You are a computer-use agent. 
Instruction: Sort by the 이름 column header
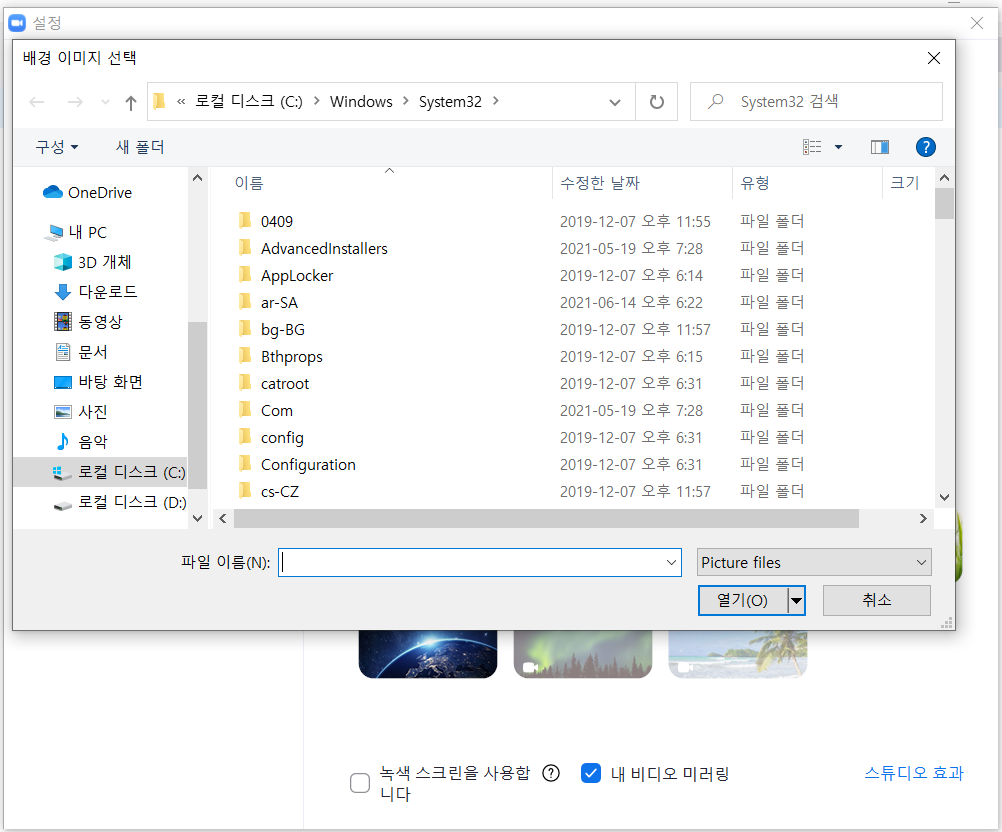[249, 183]
